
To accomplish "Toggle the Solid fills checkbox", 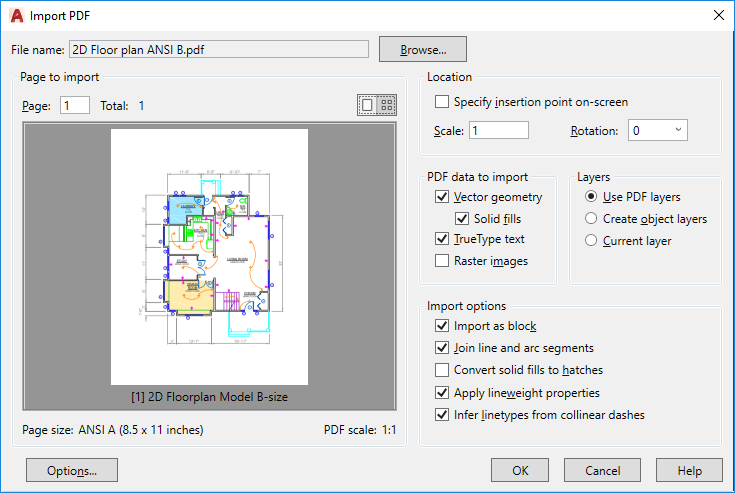I will pos(462,219).
